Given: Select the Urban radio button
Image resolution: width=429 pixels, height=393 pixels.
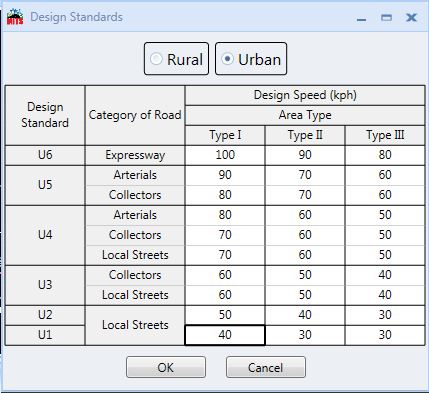Looking at the screenshot, I should point(251,59).
